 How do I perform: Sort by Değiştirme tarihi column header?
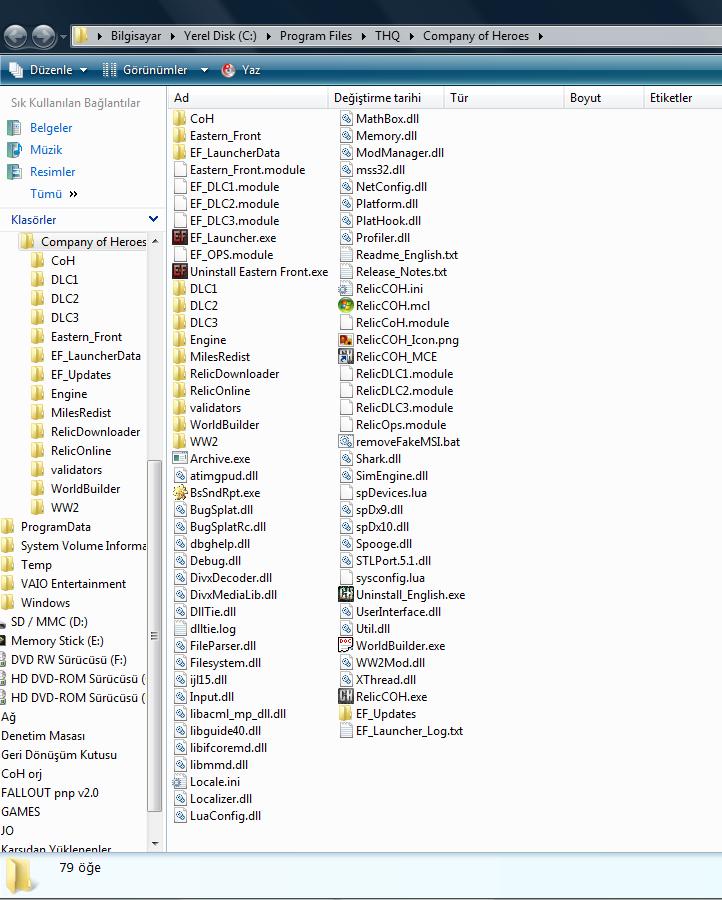click(x=386, y=98)
